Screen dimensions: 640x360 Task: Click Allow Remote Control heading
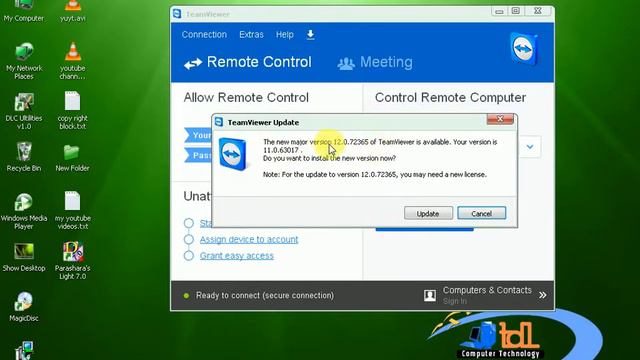coord(246,98)
